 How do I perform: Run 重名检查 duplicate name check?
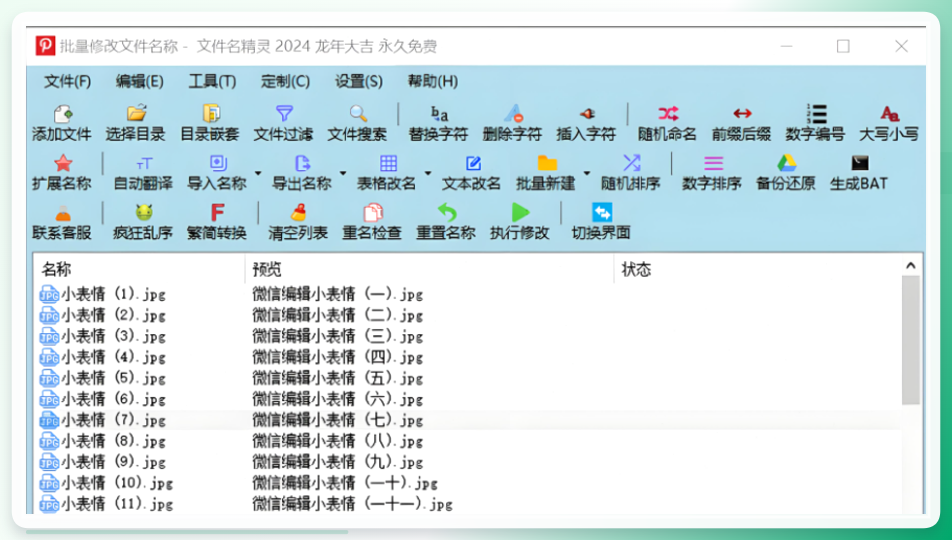tap(372, 222)
